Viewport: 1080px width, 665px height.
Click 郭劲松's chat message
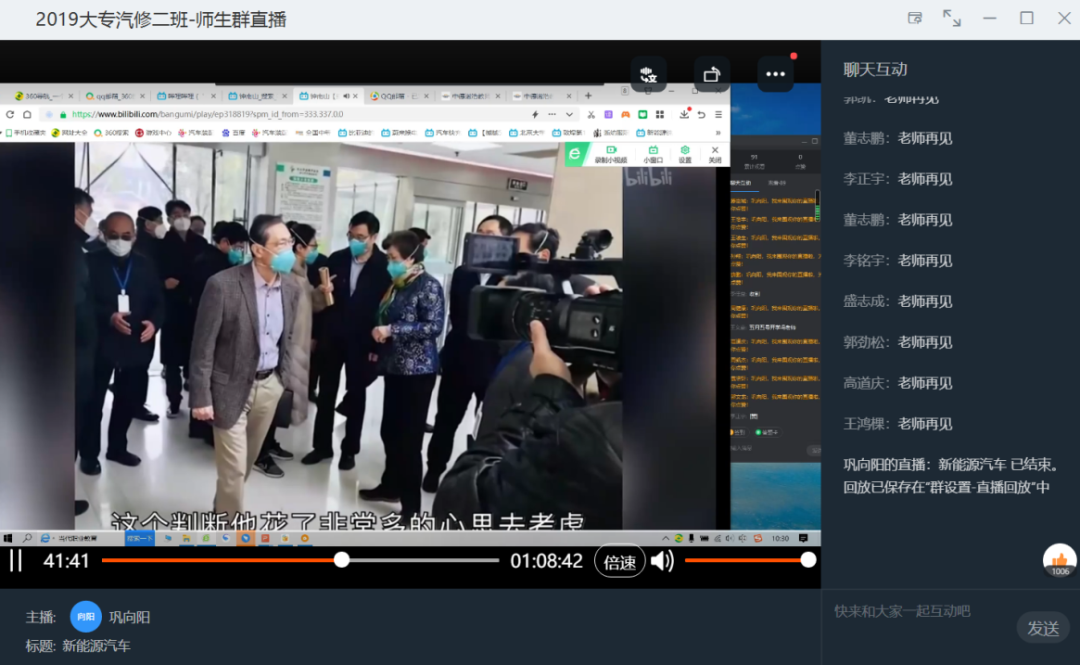897,342
